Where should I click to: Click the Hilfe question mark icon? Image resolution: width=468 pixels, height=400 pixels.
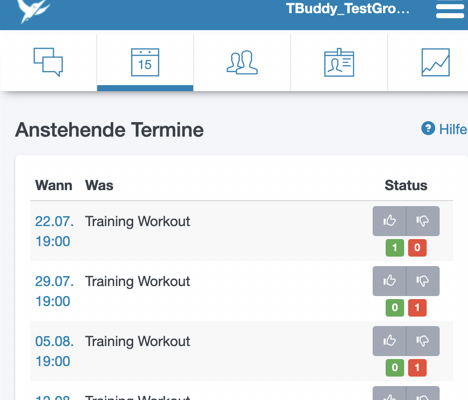pos(428,129)
